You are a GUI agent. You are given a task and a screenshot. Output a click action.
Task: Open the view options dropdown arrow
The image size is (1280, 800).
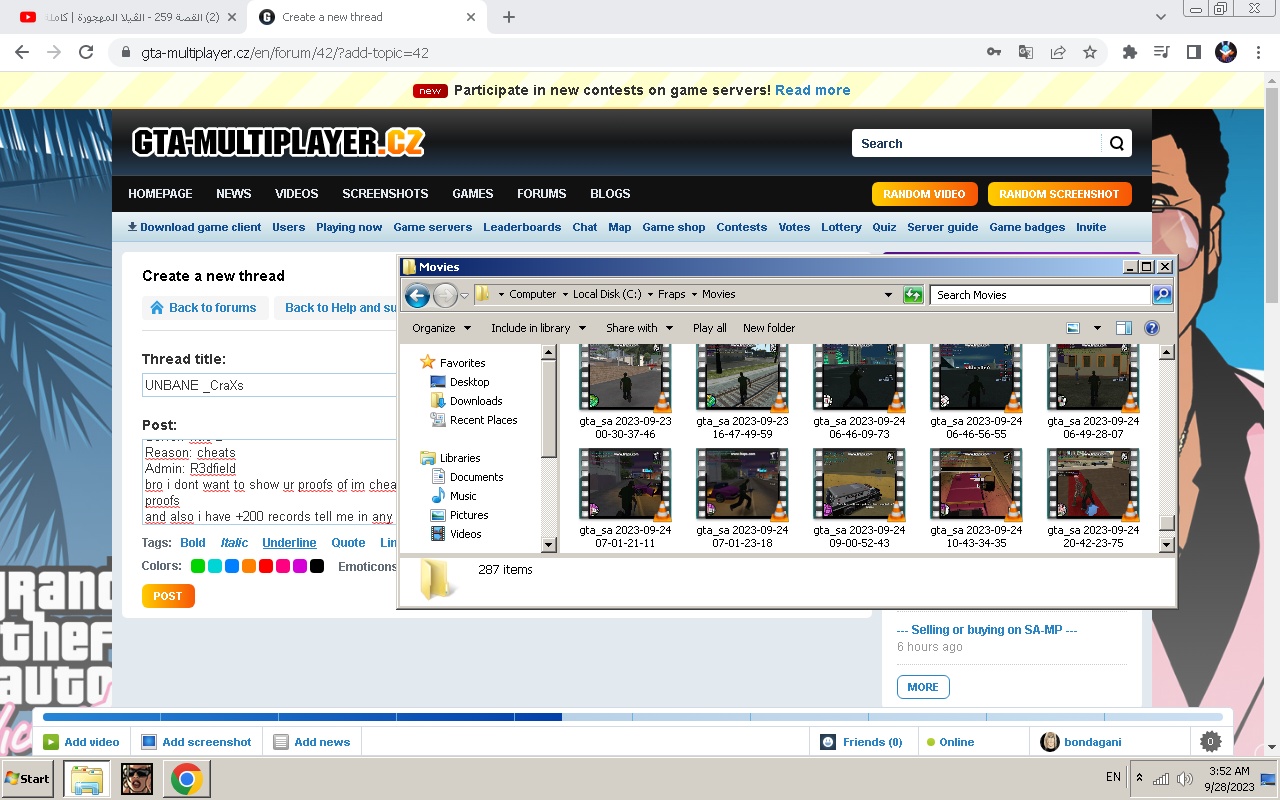pos(1097,328)
